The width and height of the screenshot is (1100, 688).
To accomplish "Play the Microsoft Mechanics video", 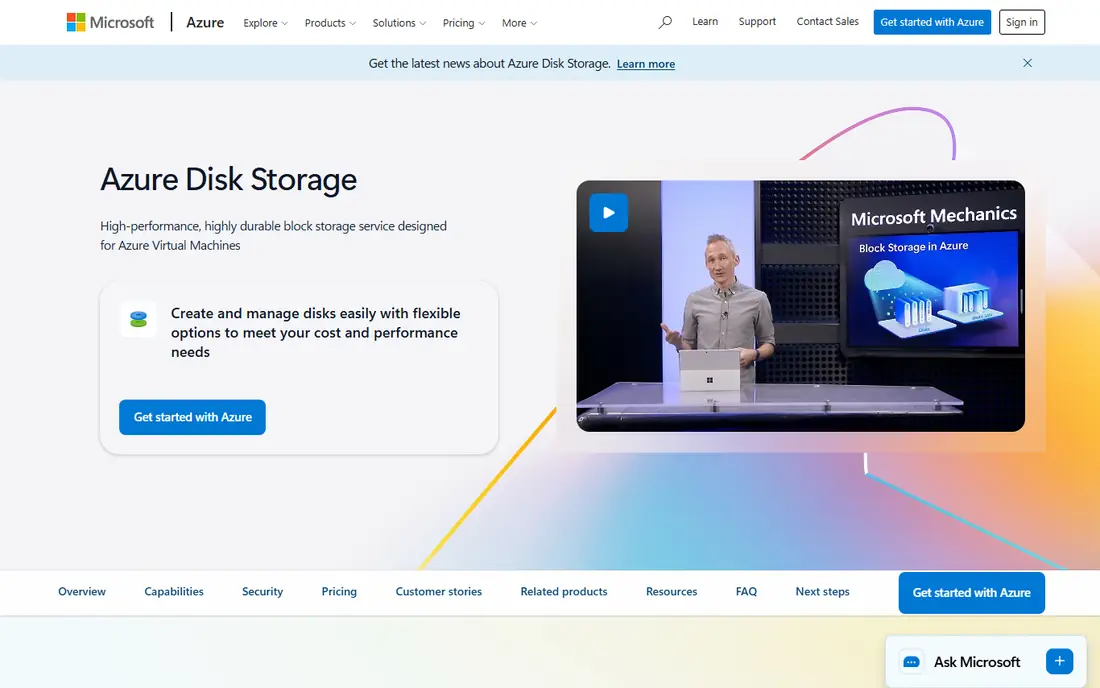I will (608, 213).
